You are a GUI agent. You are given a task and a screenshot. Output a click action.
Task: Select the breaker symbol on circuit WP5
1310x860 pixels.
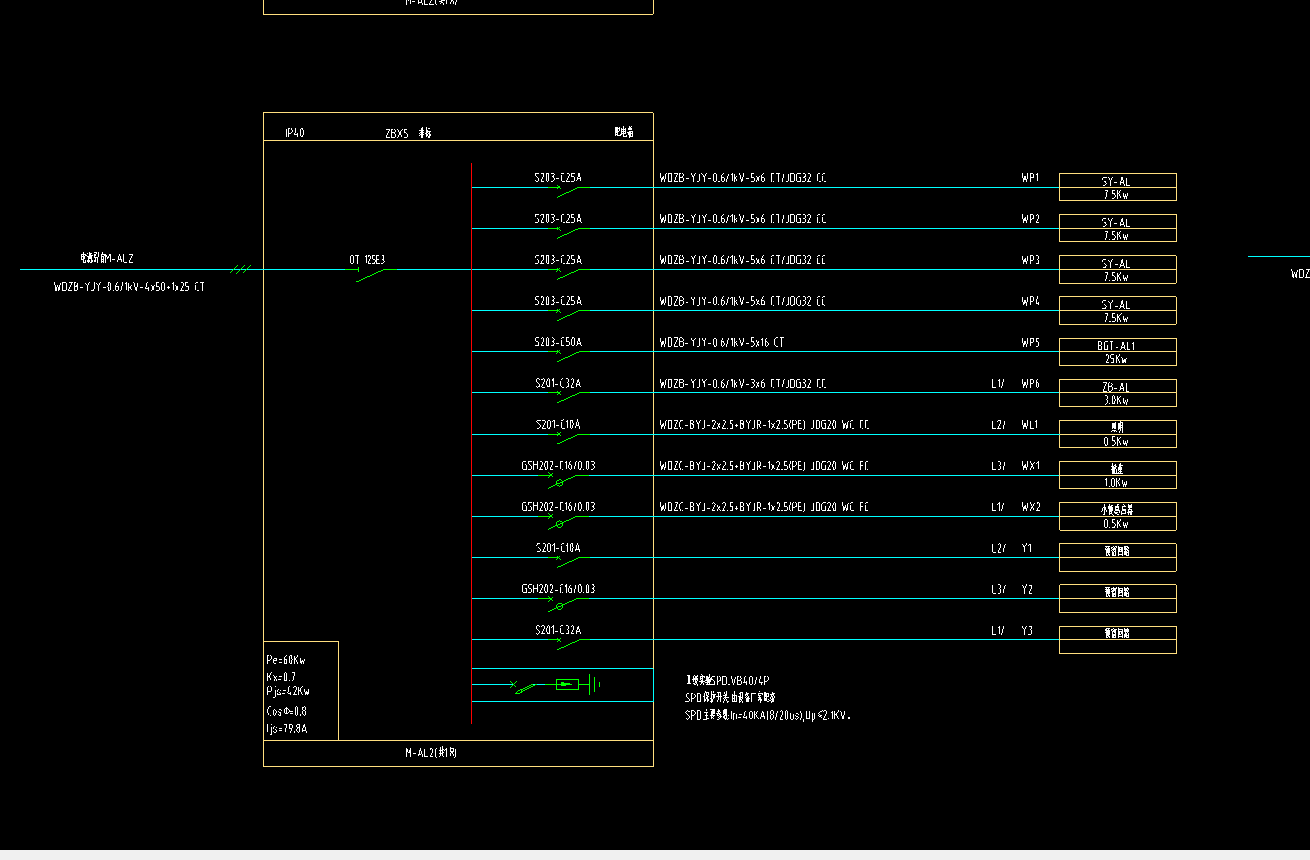[570, 355]
